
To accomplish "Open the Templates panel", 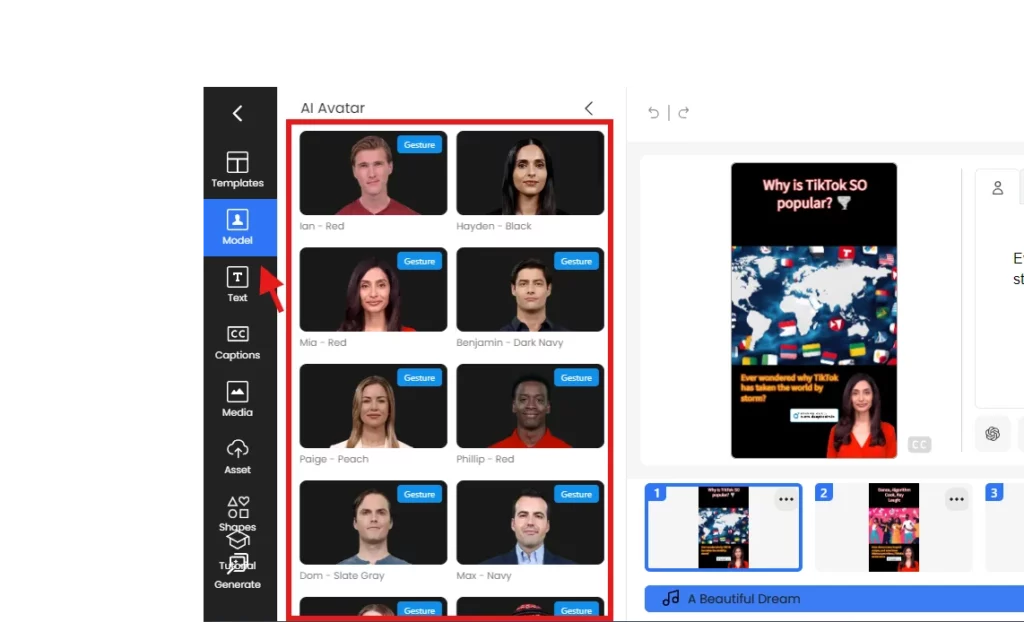I will pyautogui.click(x=237, y=170).
